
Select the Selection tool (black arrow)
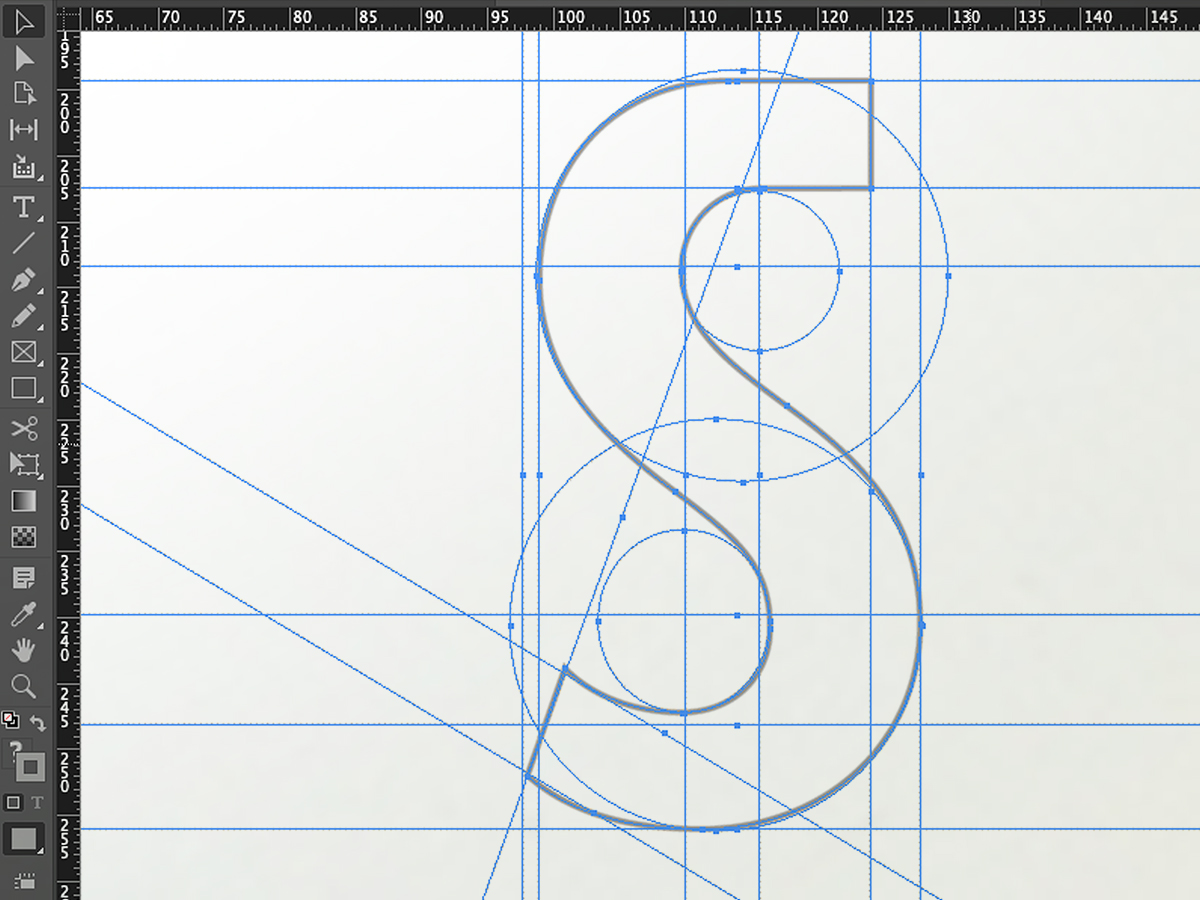coord(24,21)
